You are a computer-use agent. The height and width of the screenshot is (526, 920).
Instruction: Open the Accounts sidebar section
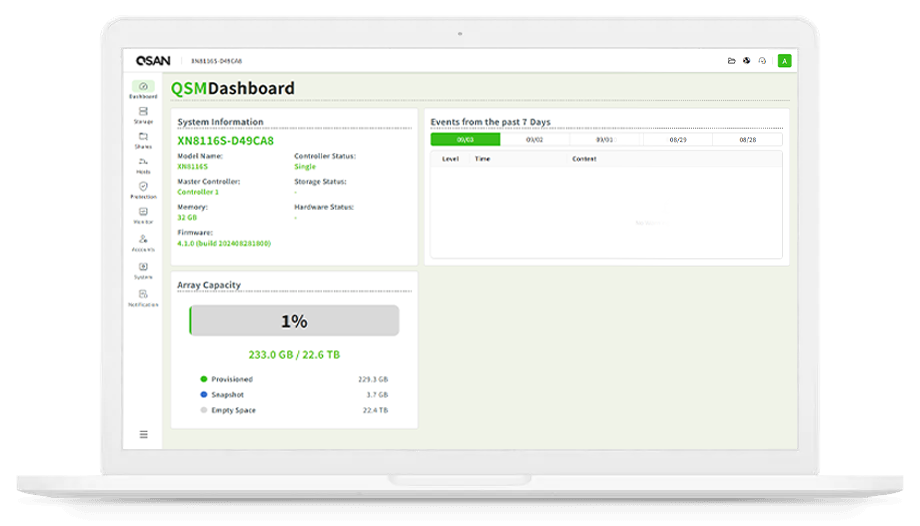[x=143, y=243]
